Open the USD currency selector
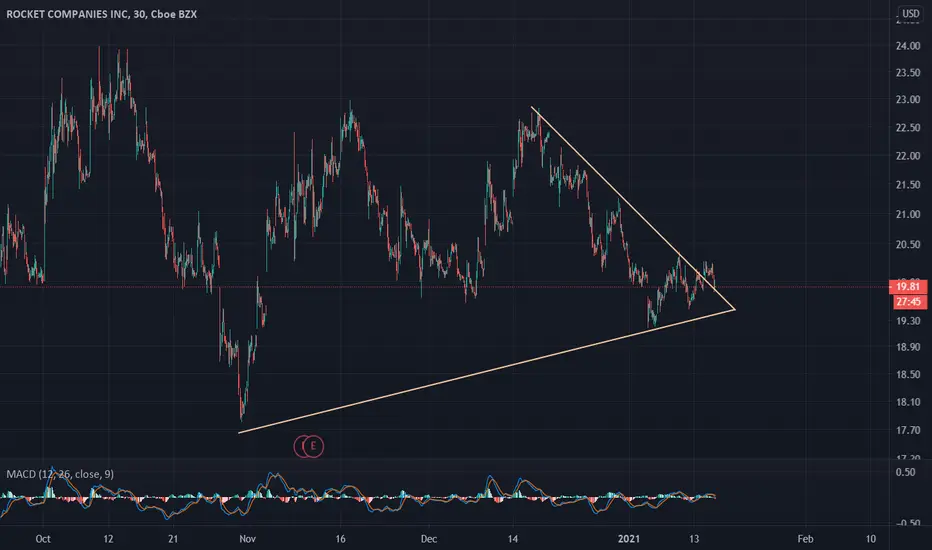The height and width of the screenshot is (550, 932). [x=910, y=13]
